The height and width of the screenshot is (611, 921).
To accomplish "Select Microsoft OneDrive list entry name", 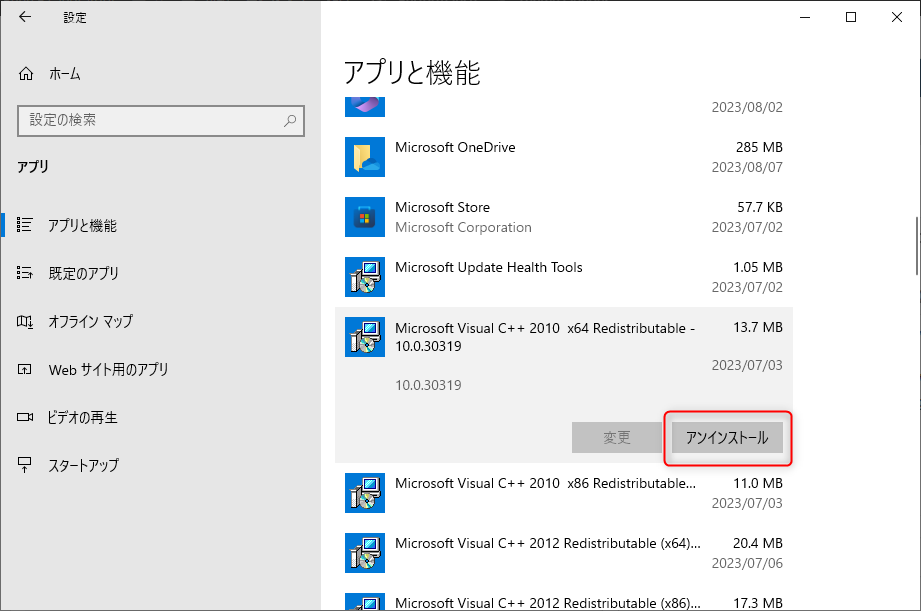I will [455, 147].
